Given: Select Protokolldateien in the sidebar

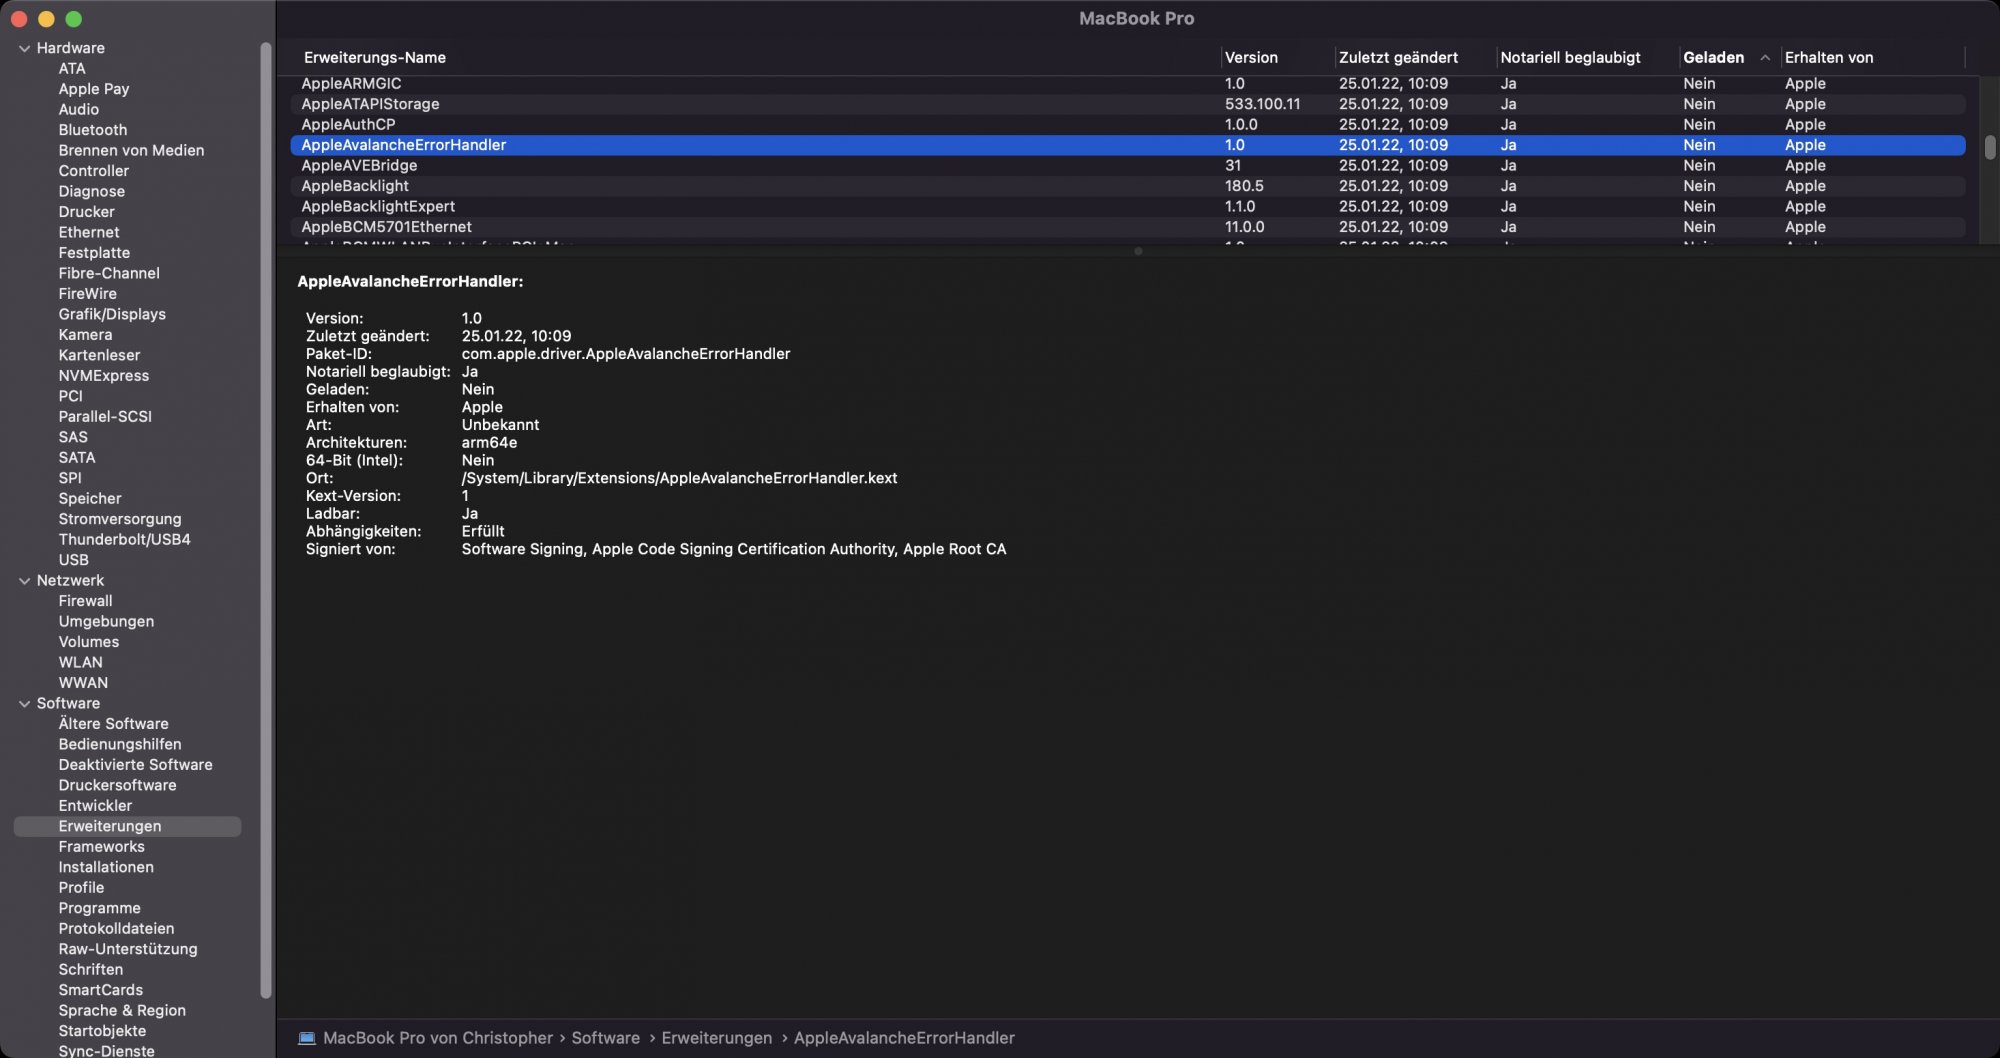Looking at the screenshot, I should click(x=116, y=930).
